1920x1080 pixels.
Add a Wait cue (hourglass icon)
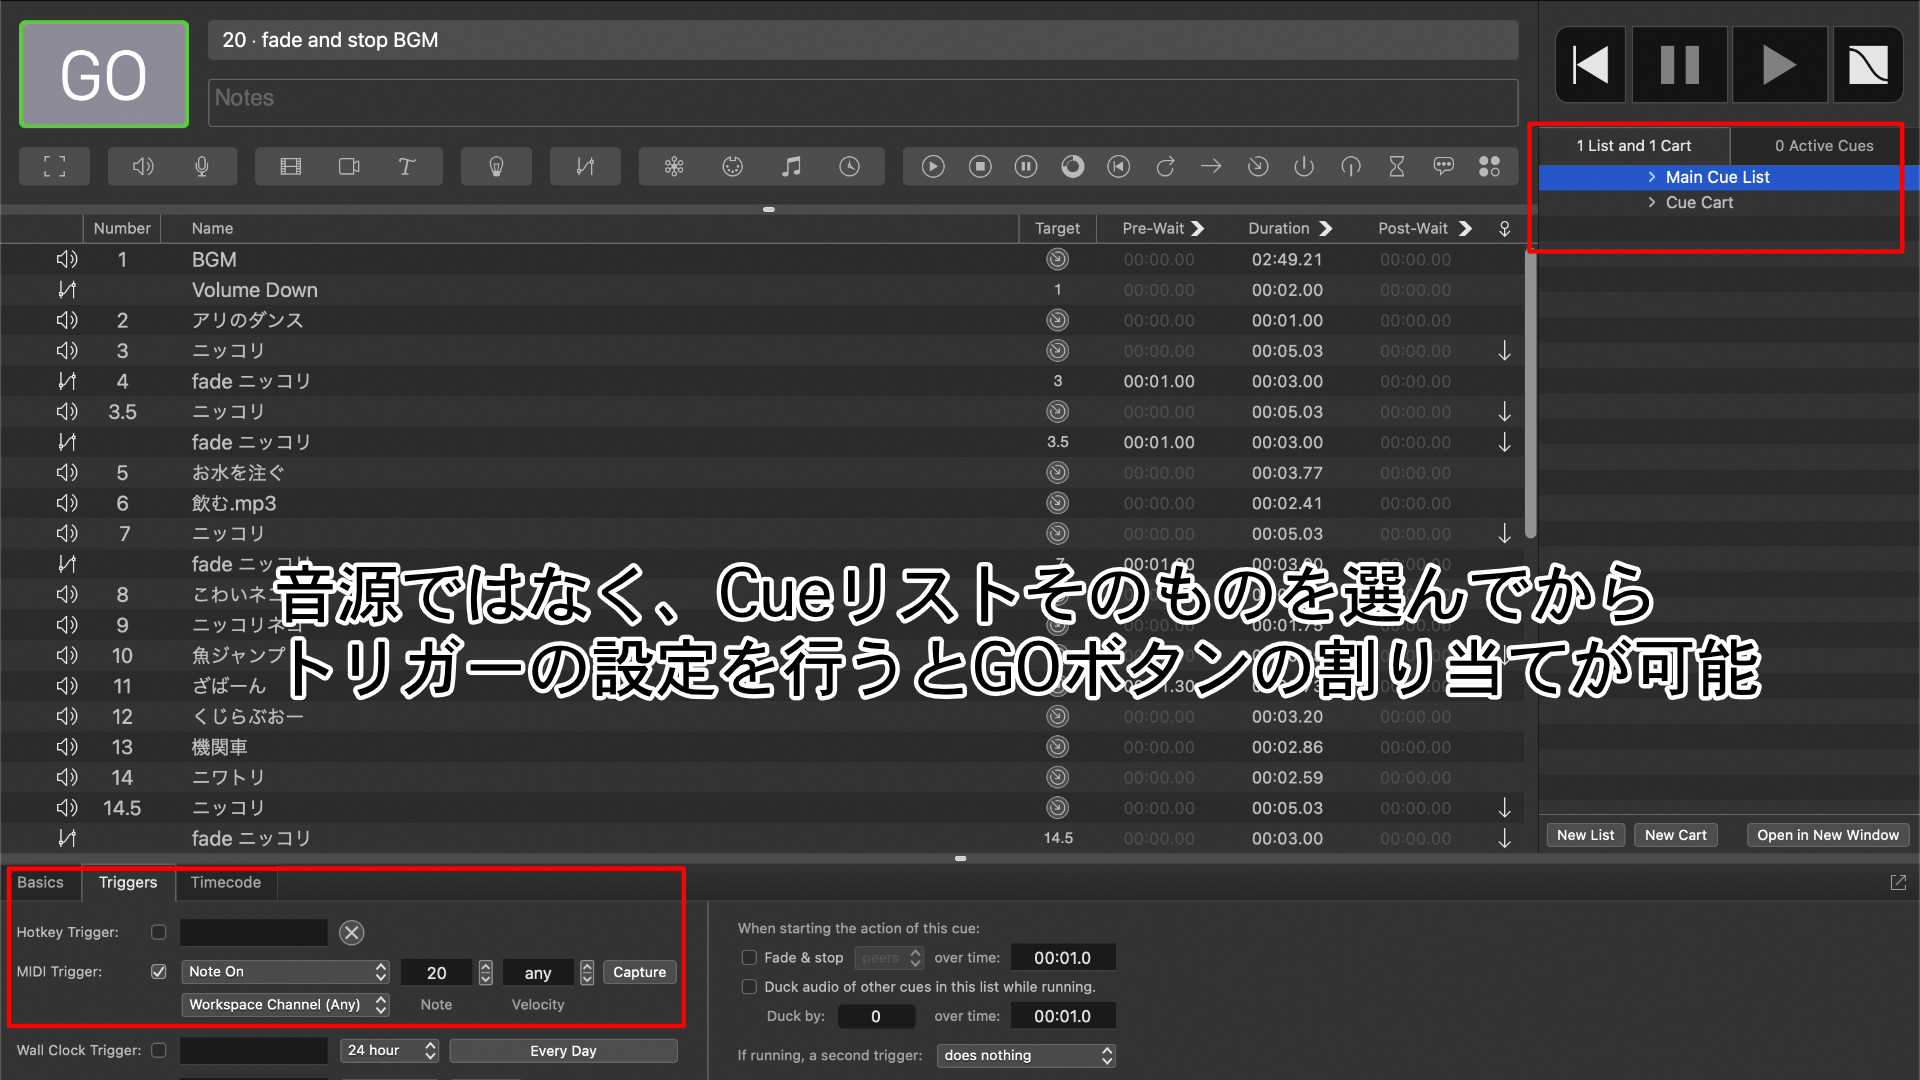pos(1397,167)
